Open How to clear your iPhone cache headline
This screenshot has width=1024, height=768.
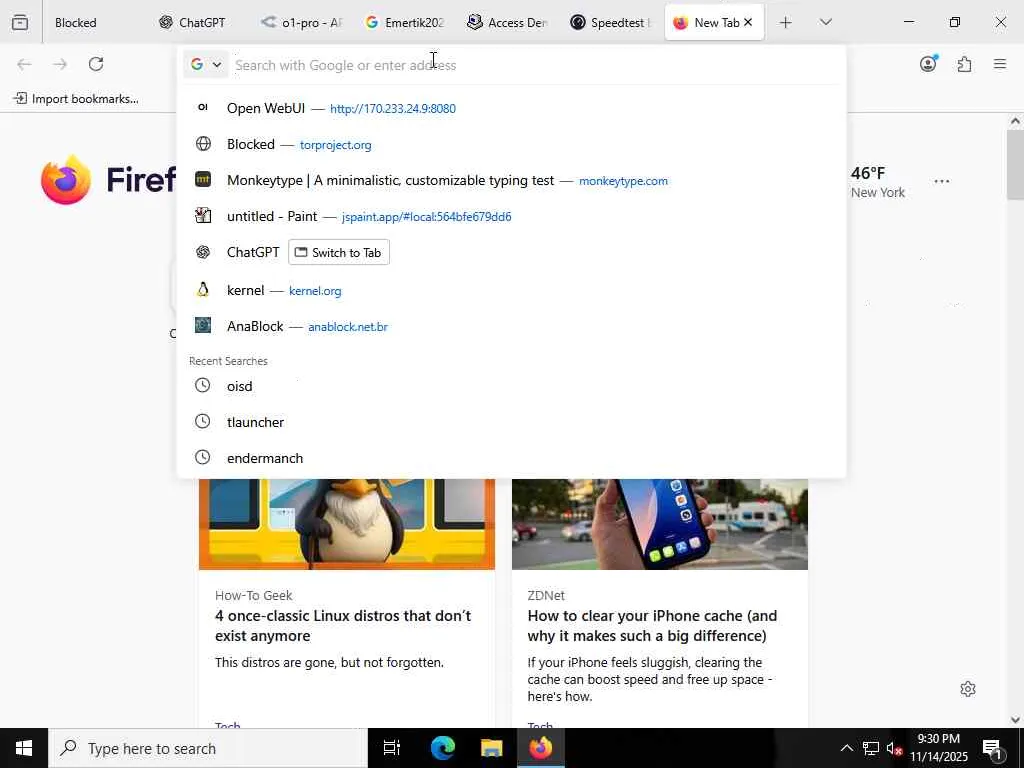652,626
